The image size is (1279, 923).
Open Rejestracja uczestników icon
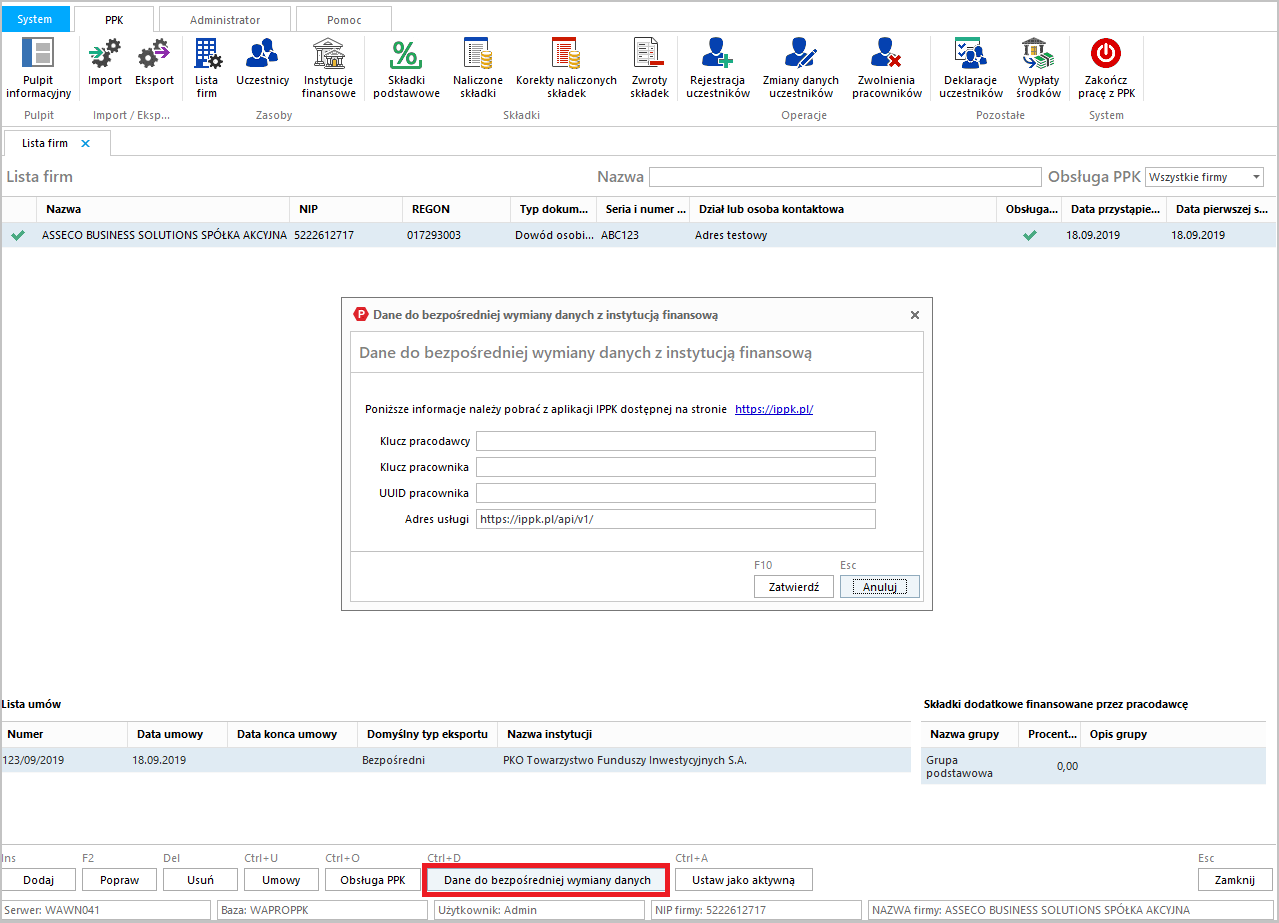point(717,53)
